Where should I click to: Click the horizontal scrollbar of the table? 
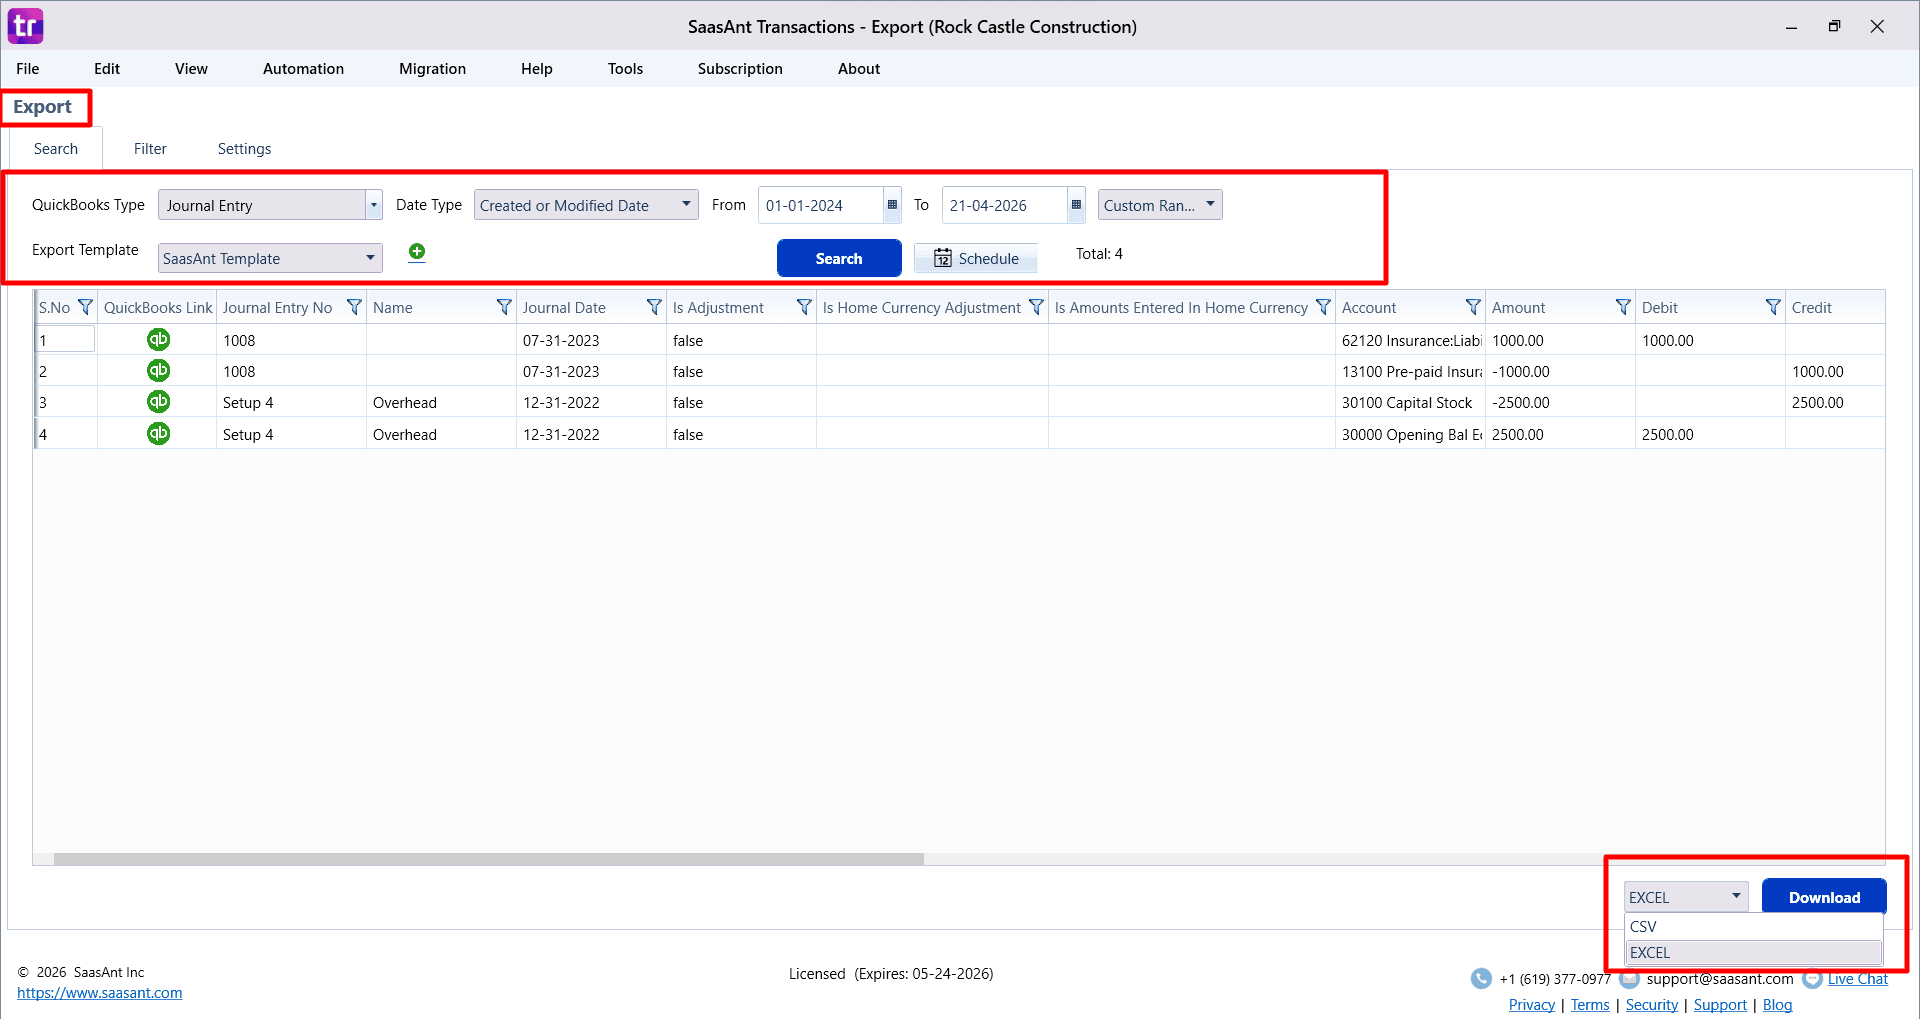click(x=489, y=859)
